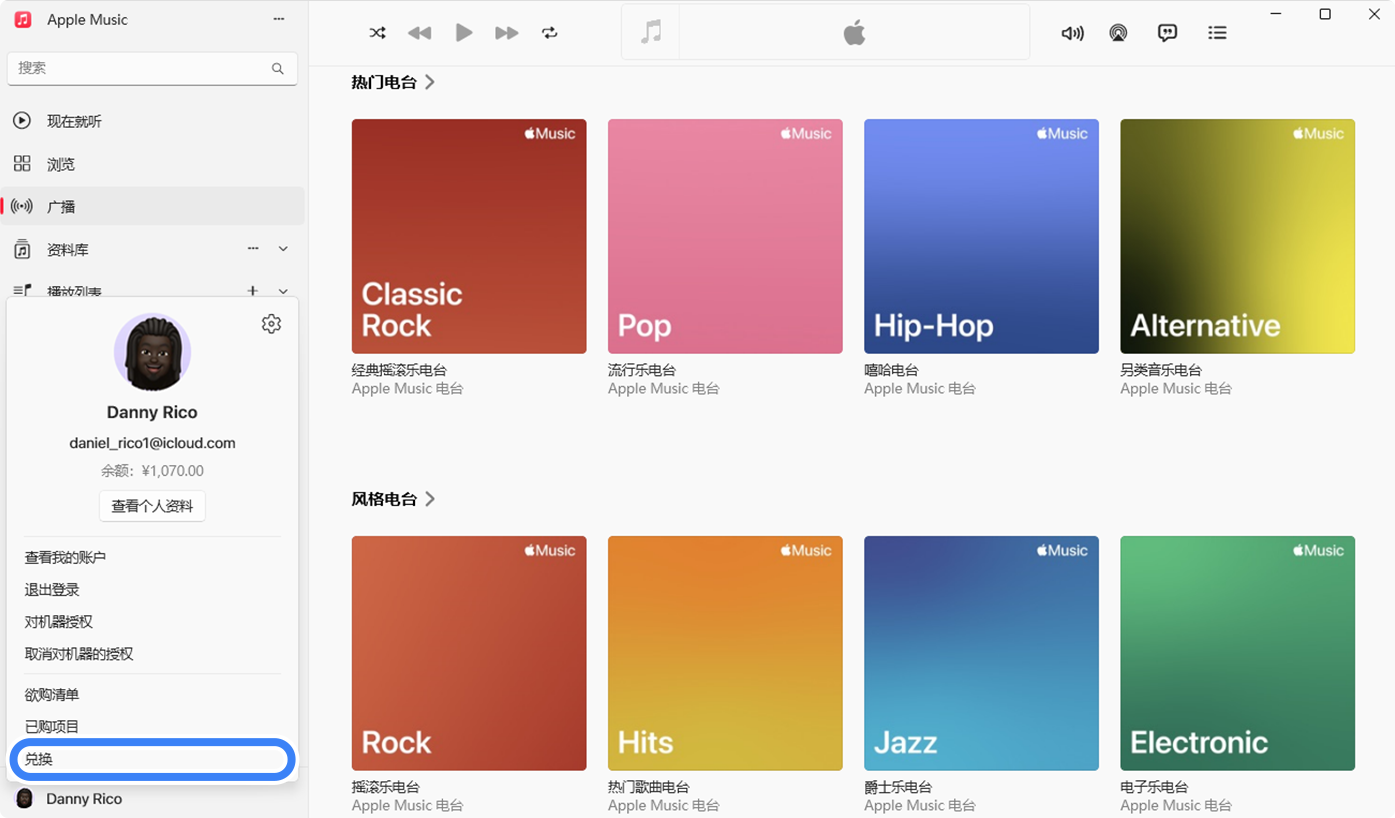Click the 爵士乐电台 title link
Image resolution: width=1395 pixels, height=818 pixels.
pos(898,787)
